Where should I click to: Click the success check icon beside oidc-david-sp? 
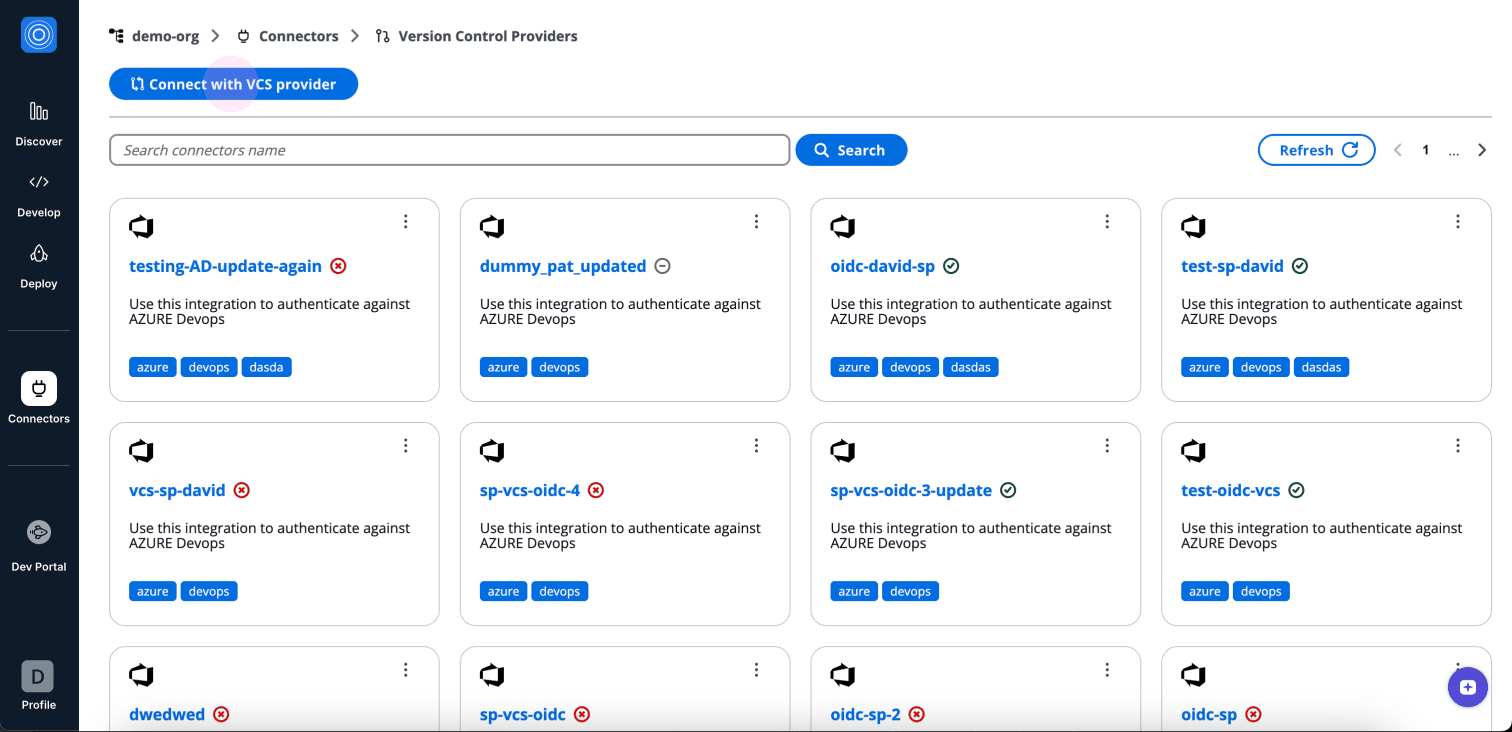(951, 266)
